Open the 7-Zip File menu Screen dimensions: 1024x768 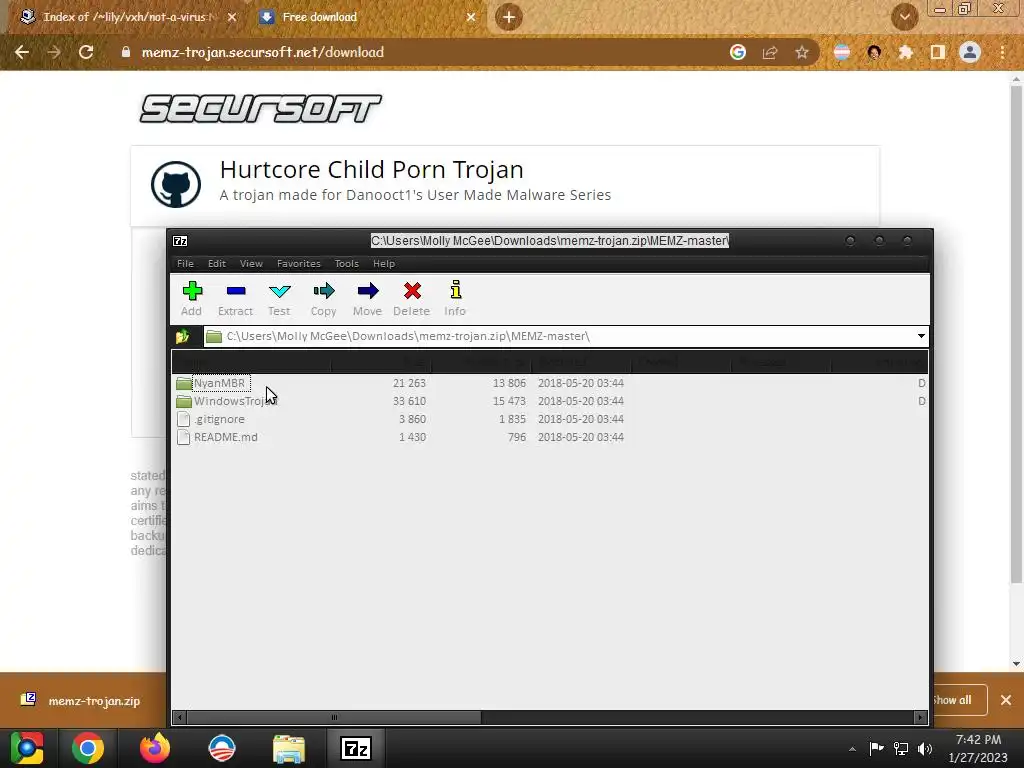coord(185,263)
